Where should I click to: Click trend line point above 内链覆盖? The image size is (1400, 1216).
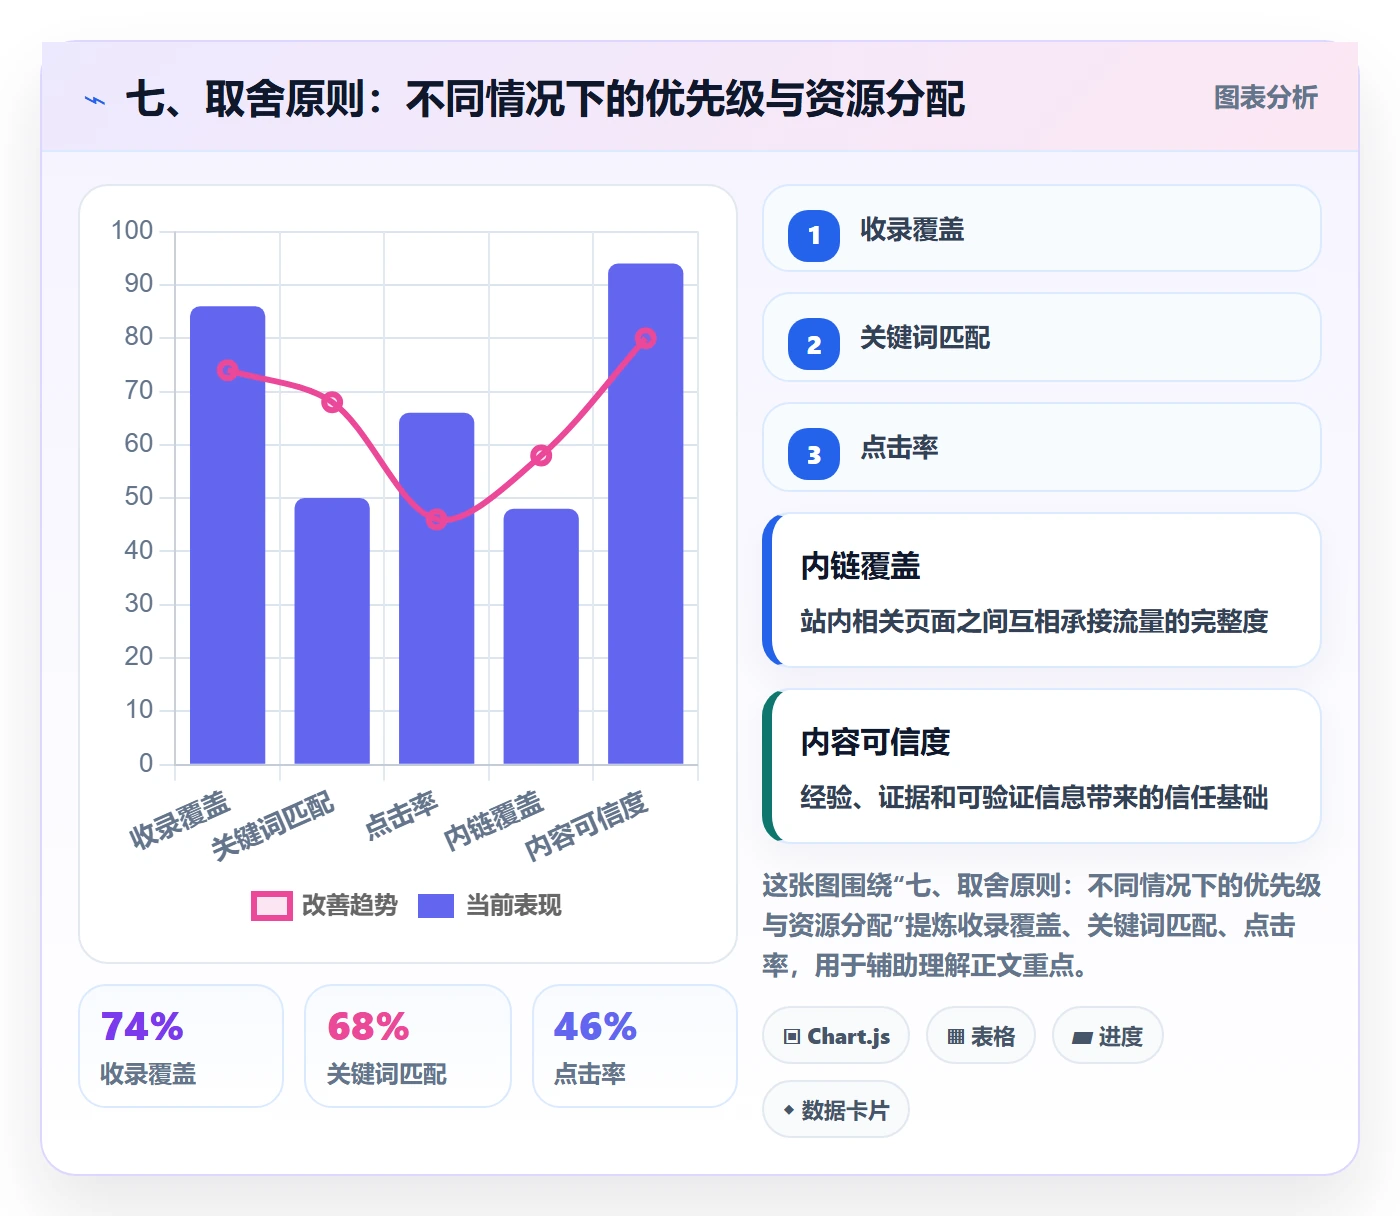tap(541, 455)
